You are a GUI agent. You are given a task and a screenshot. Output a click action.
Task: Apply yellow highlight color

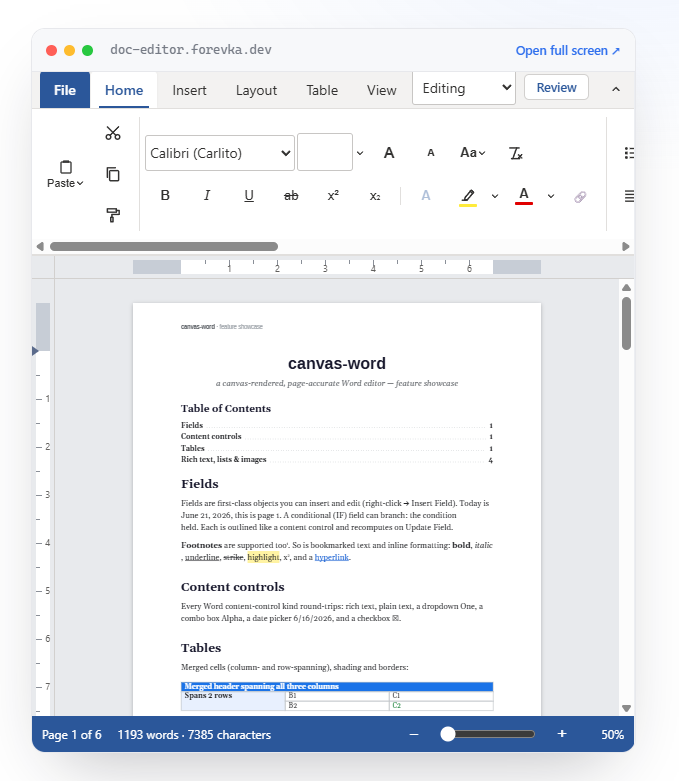pyautogui.click(x=468, y=197)
